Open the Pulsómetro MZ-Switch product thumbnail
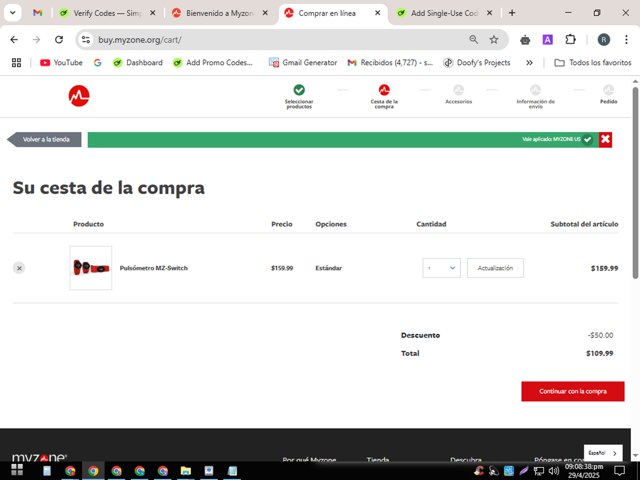 [91, 268]
